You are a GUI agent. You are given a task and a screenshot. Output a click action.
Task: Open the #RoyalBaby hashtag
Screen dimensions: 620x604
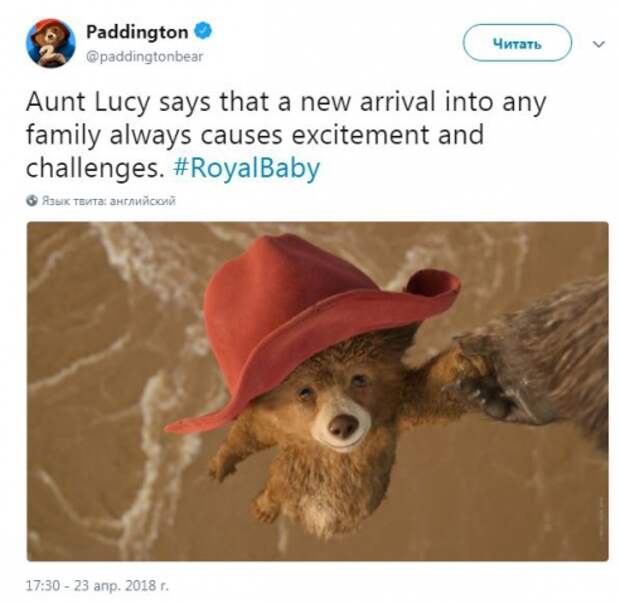[x=246, y=168]
